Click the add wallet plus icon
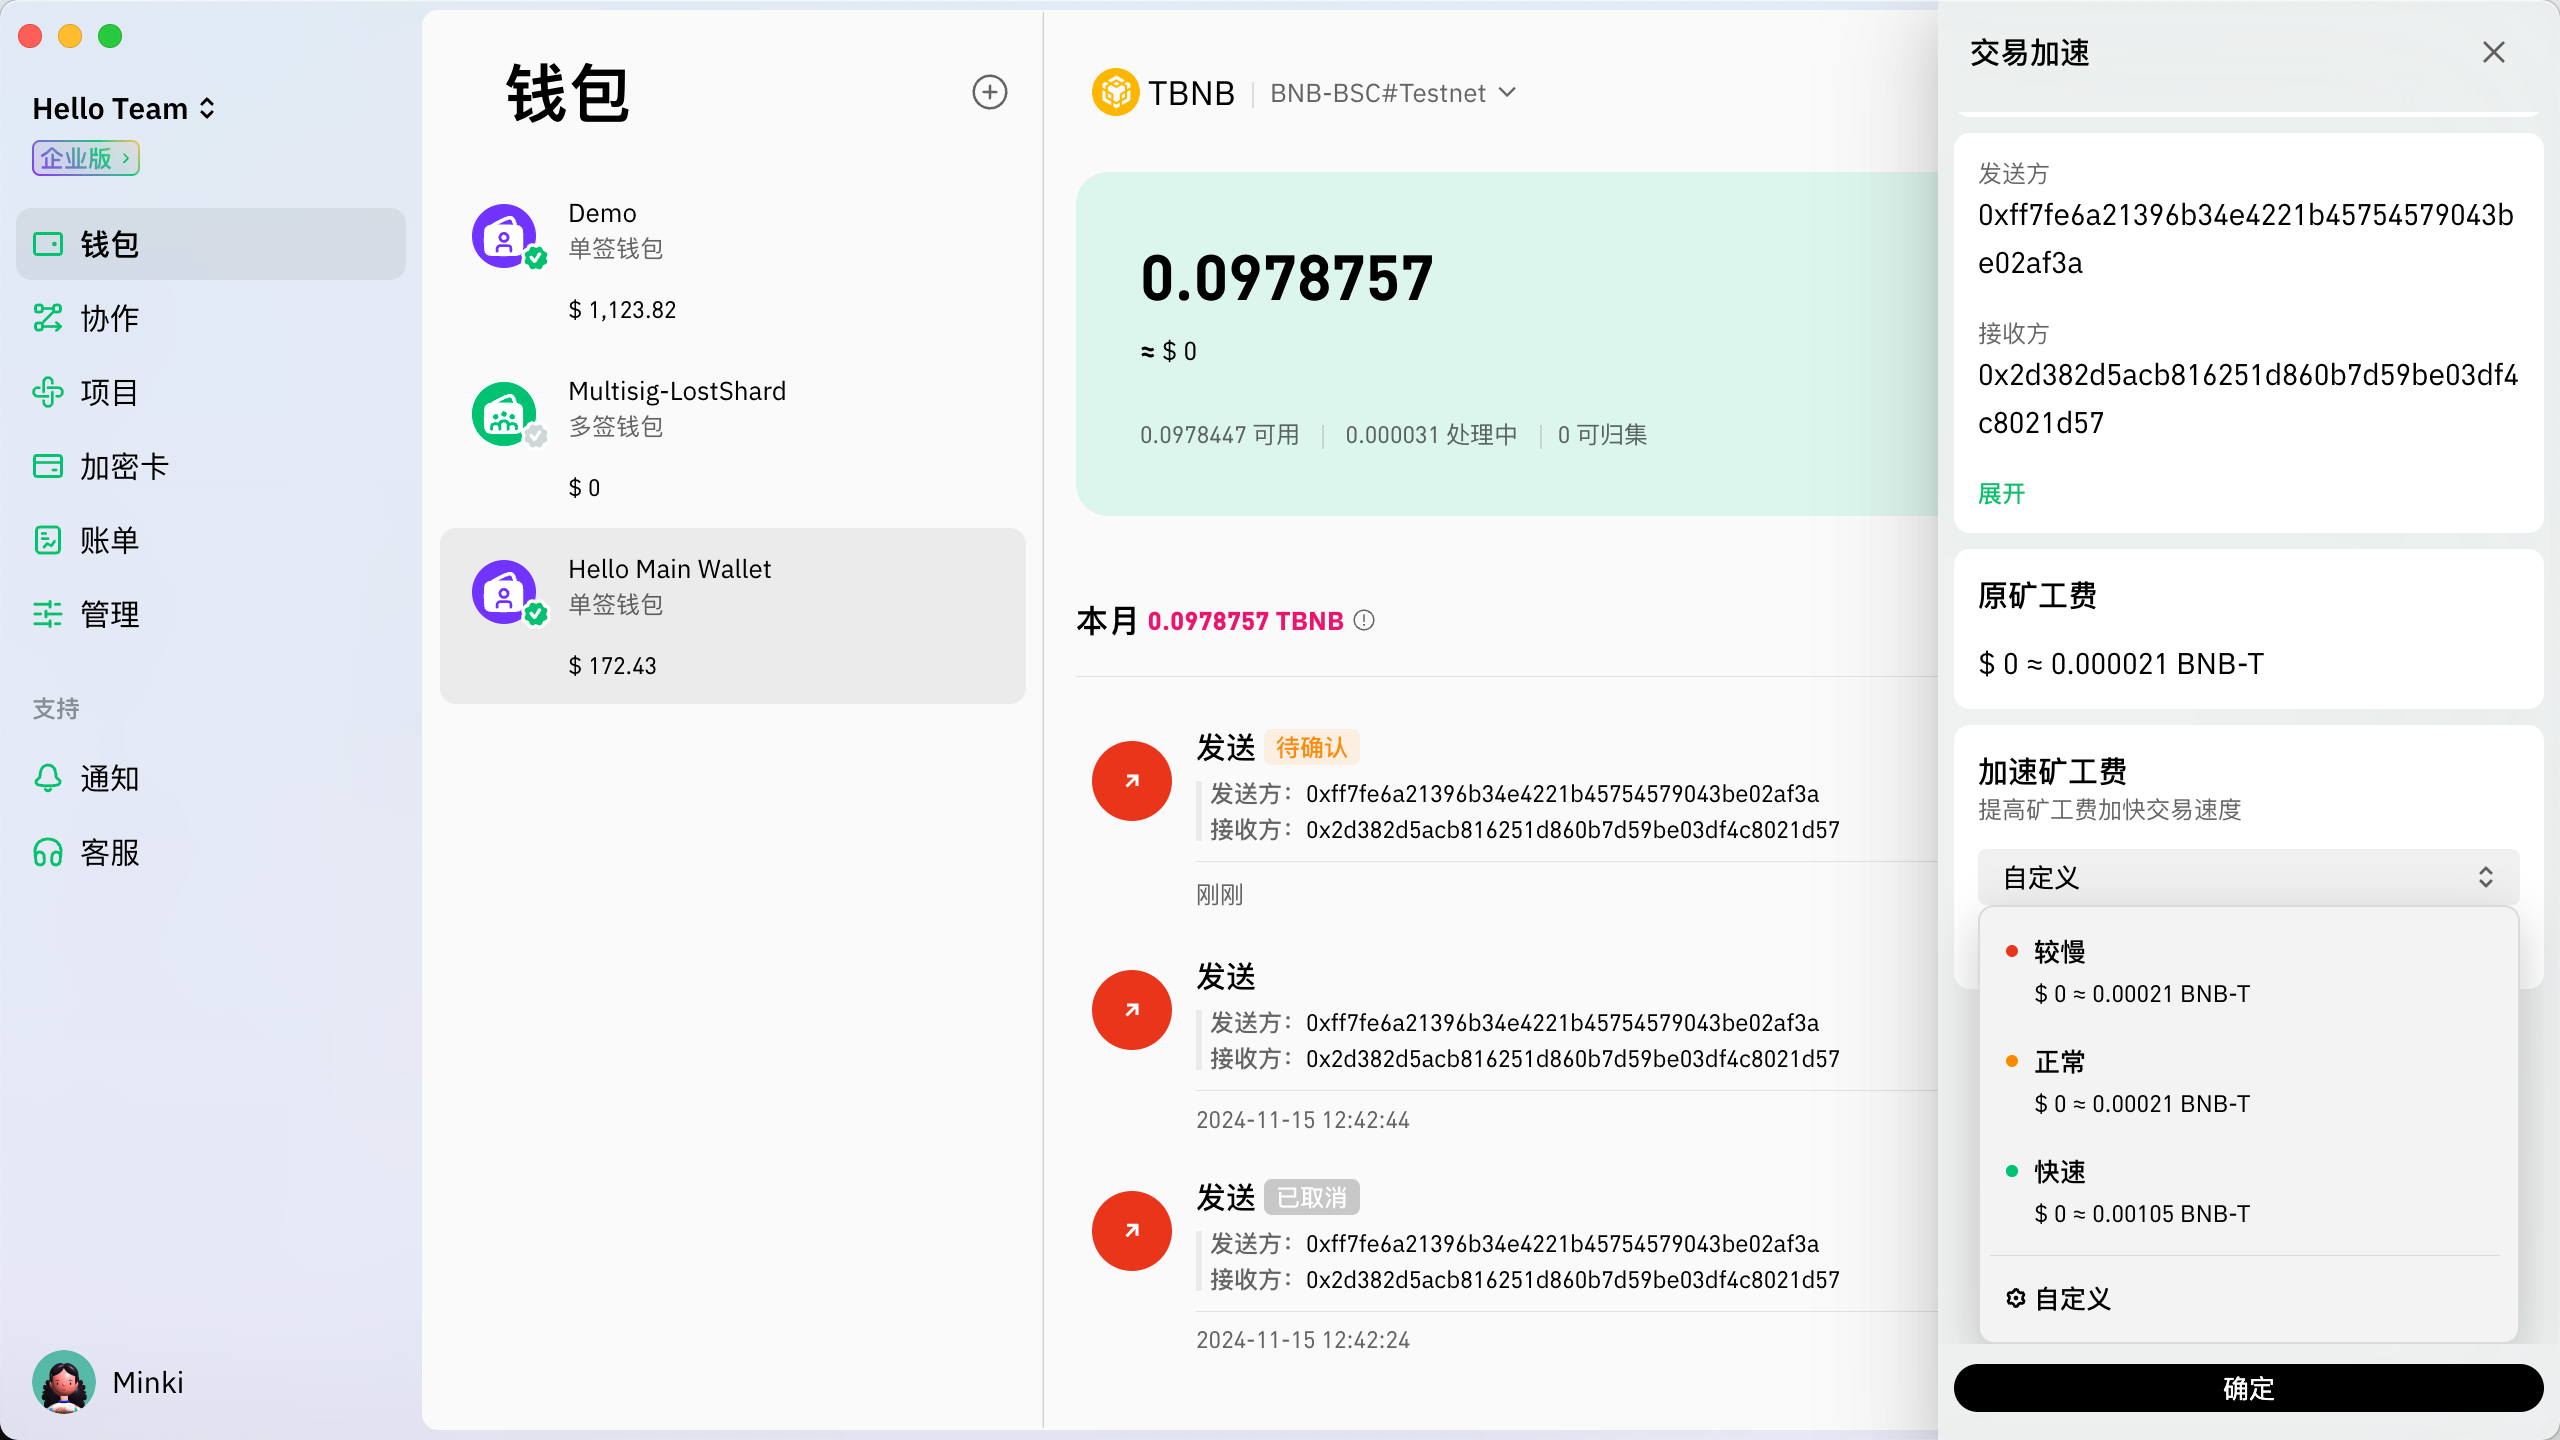Image resolution: width=2560 pixels, height=1440 pixels. pyautogui.click(x=989, y=92)
